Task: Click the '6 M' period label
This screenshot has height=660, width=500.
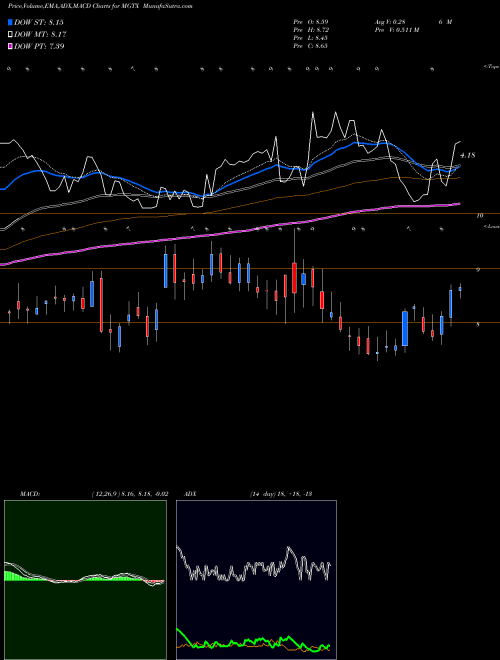Action: [x=445, y=22]
